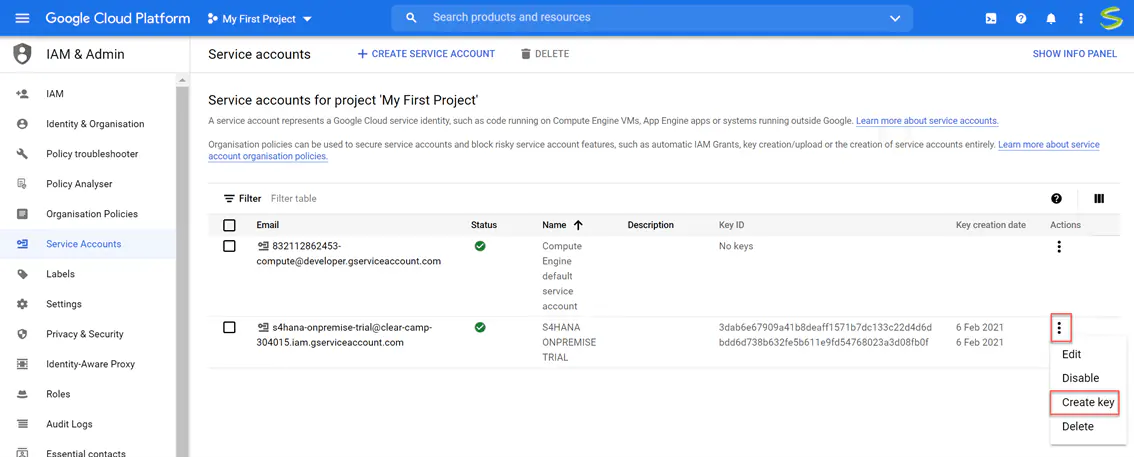Click the s4hana-onpremise-trial email address
The image size is (1134, 457).
(344, 335)
